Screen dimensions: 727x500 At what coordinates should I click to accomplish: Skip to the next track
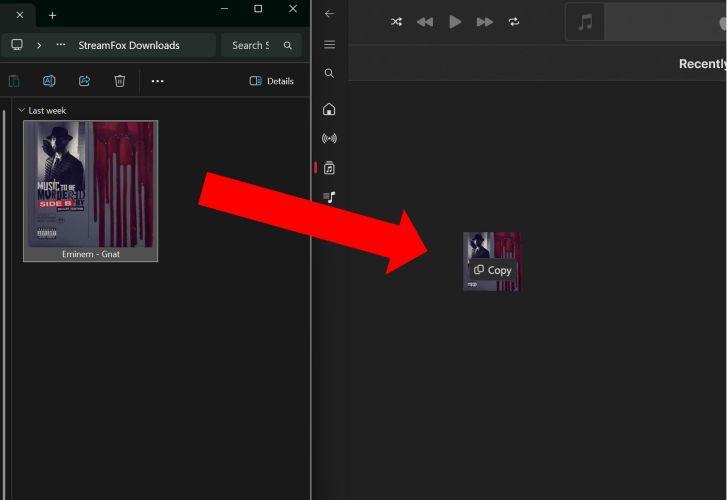click(x=485, y=22)
